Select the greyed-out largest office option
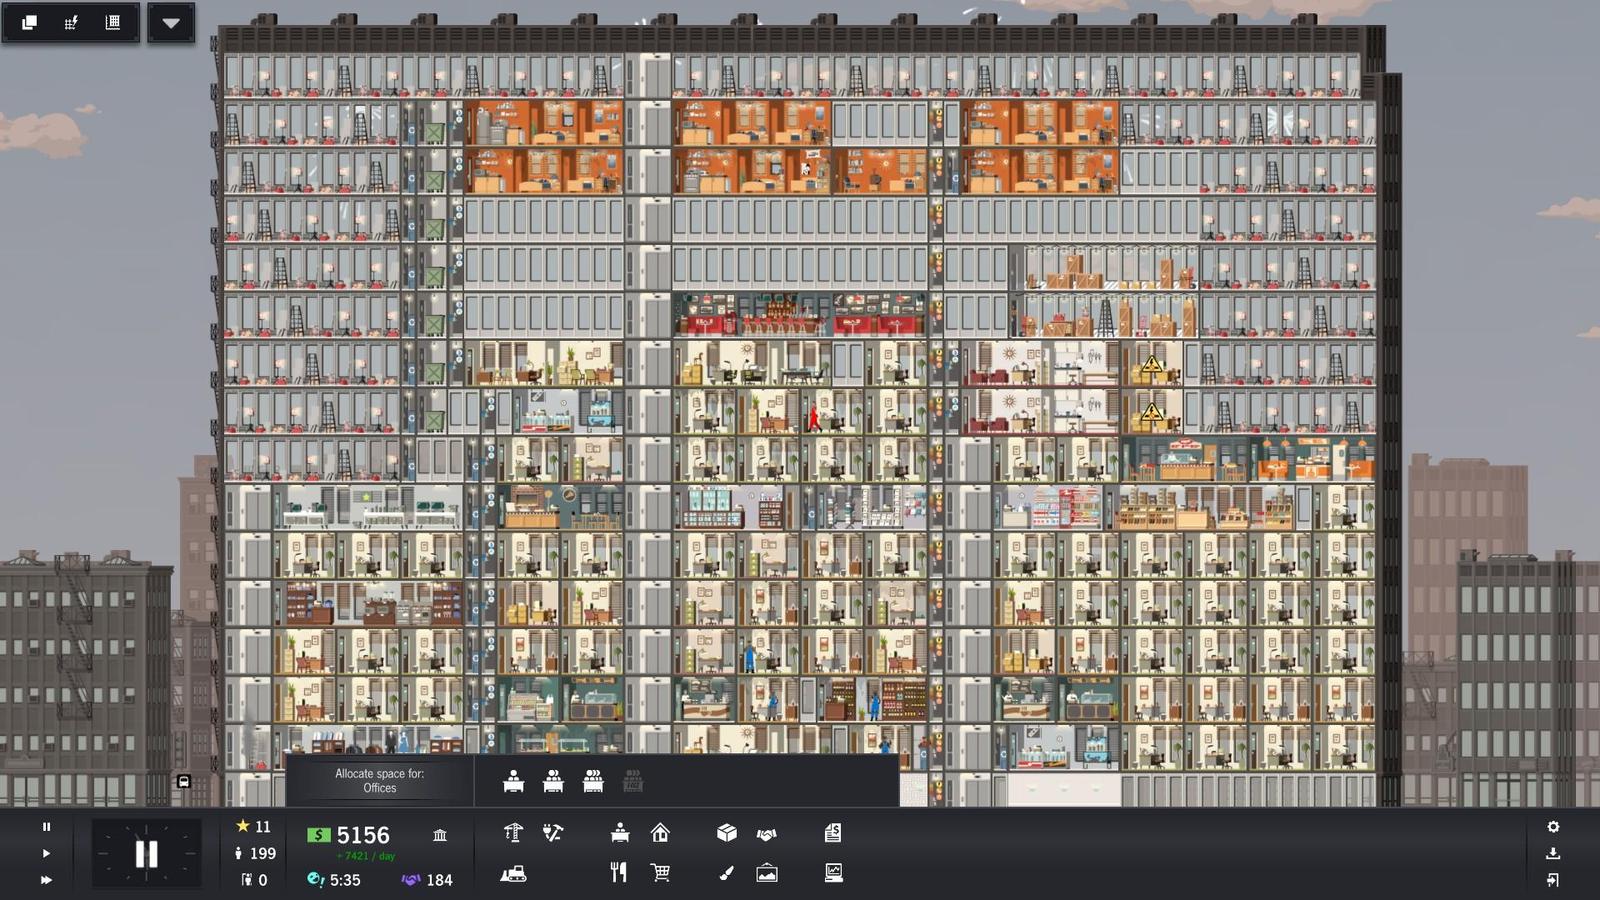Screen dimensions: 1600x900 tap(632, 781)
